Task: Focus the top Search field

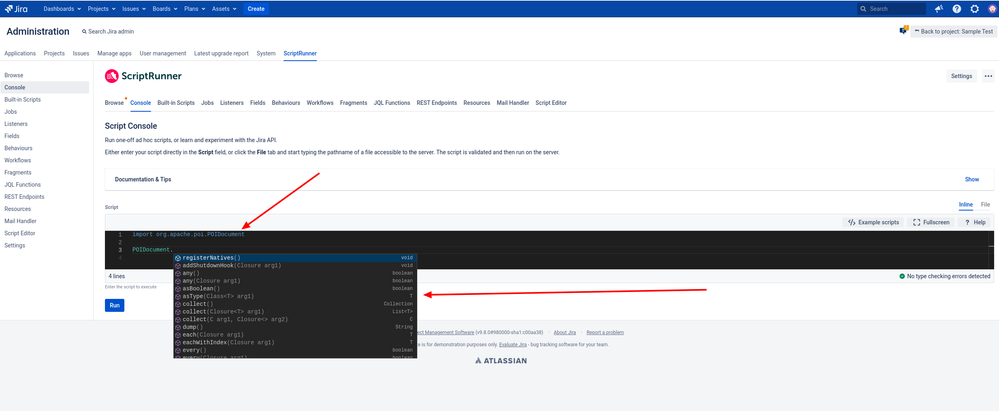Action: (892, 9)
